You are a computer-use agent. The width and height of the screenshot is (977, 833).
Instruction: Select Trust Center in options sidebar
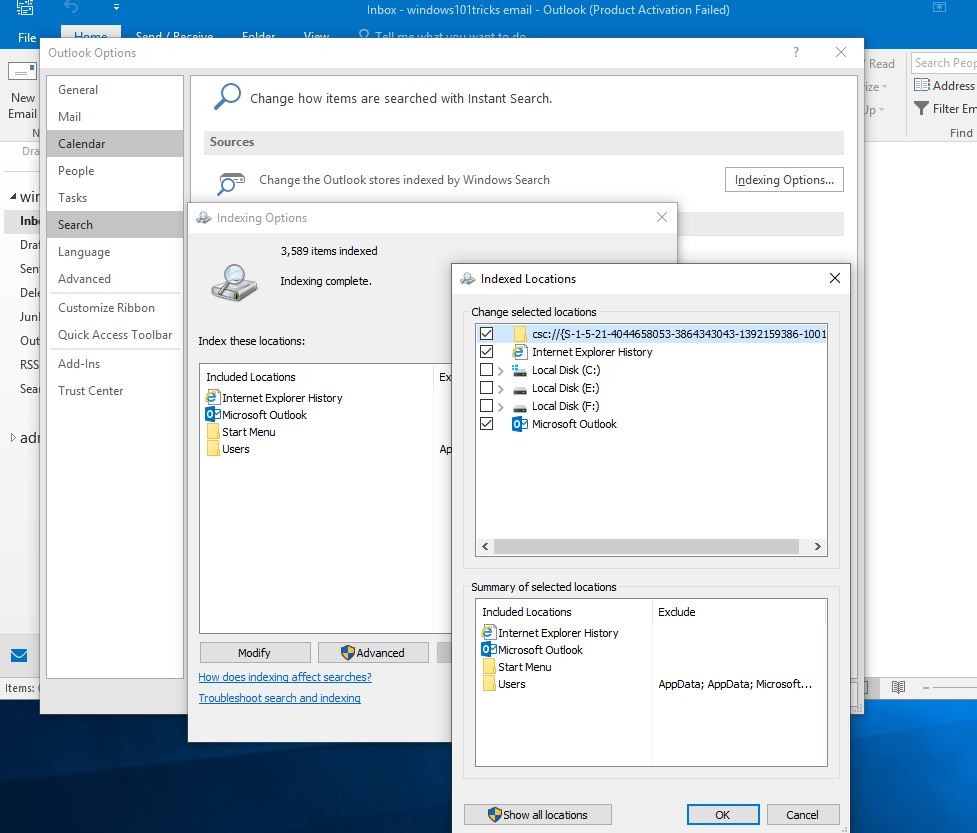pyautogui.click(x=115, y=391)
